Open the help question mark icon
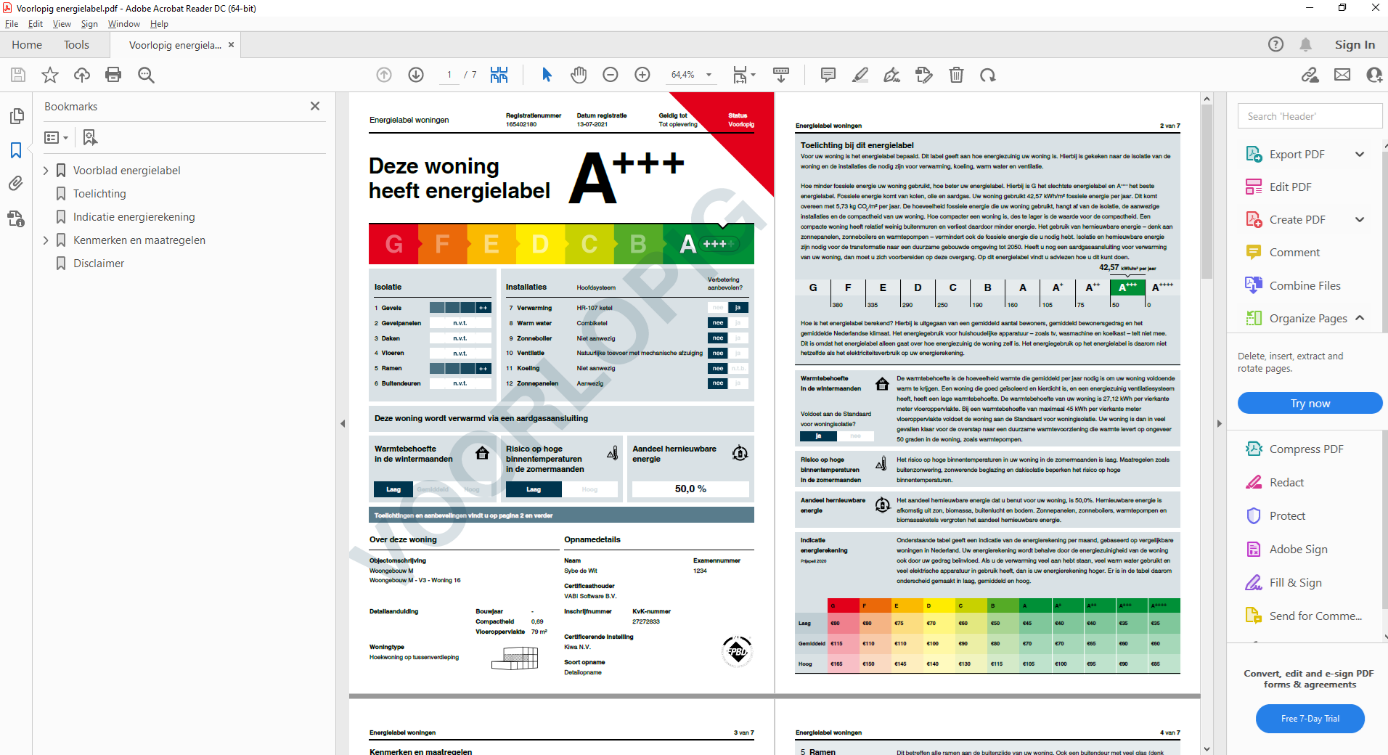Viewport: 1388px width, 755px height. [1276, 45]
